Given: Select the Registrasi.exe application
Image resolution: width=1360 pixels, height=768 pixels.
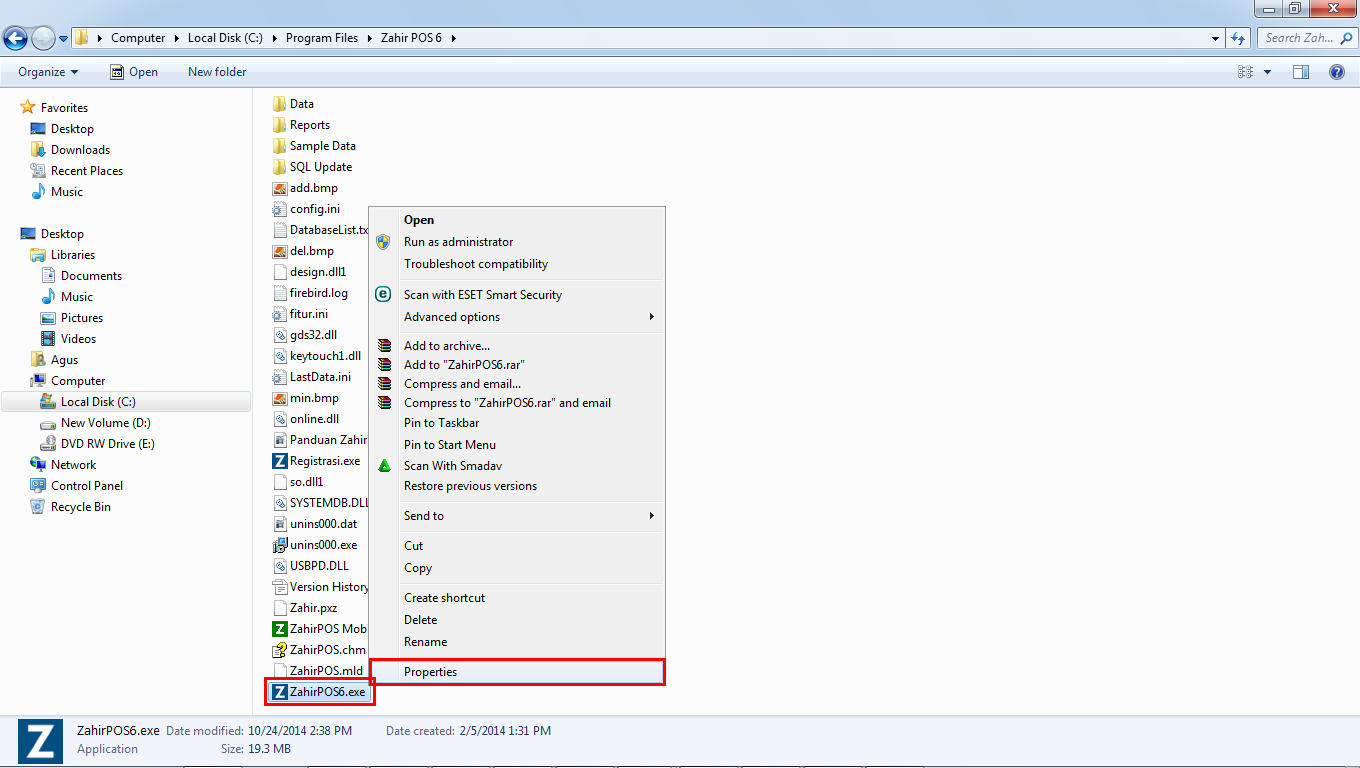Looking at the screenshot, I should 316,461.
